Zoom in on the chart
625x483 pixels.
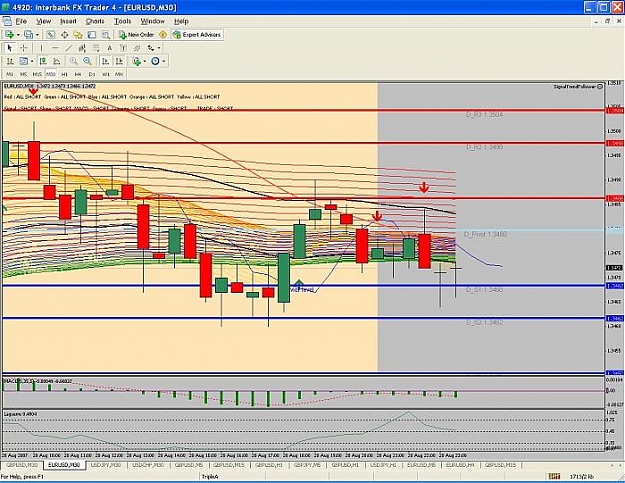click(x=73, y=61)
